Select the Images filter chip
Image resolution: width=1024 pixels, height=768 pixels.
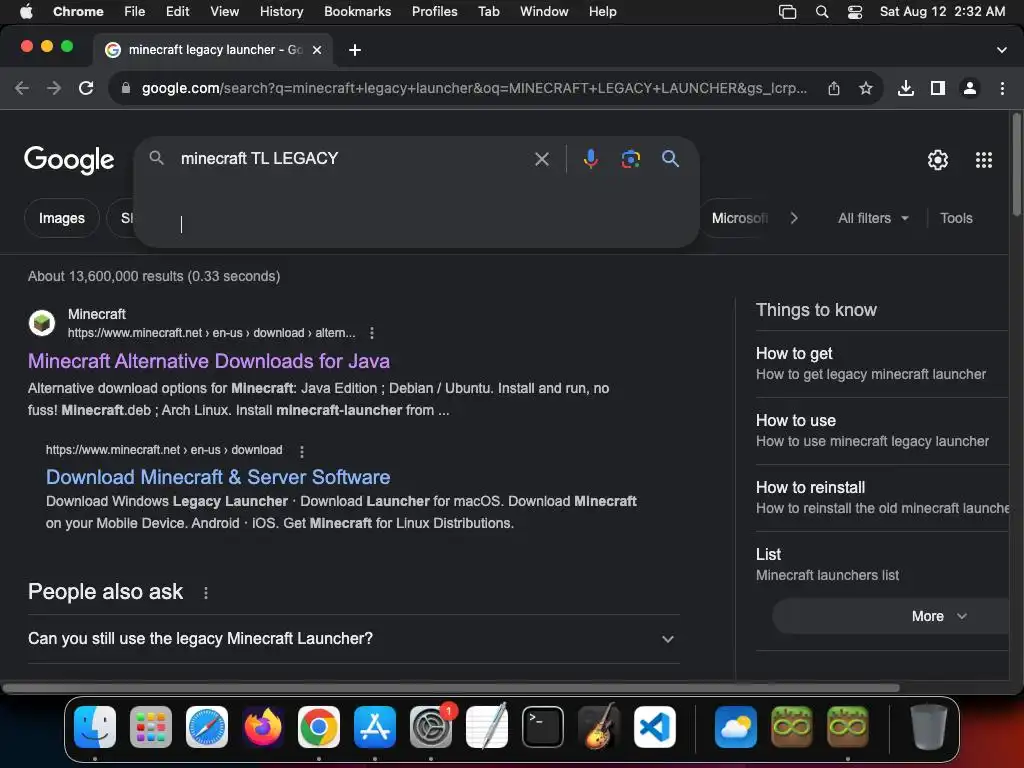click(61, 218)
